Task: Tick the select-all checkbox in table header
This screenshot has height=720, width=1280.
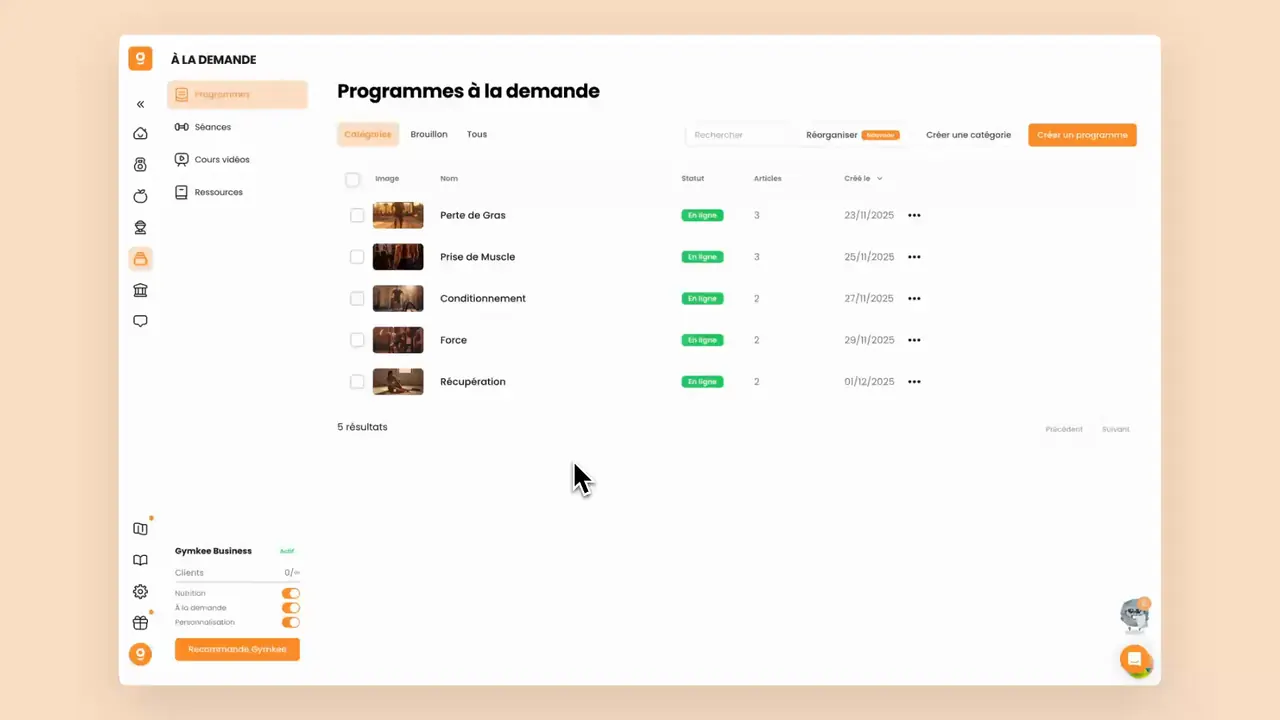Action: (352, 180)
